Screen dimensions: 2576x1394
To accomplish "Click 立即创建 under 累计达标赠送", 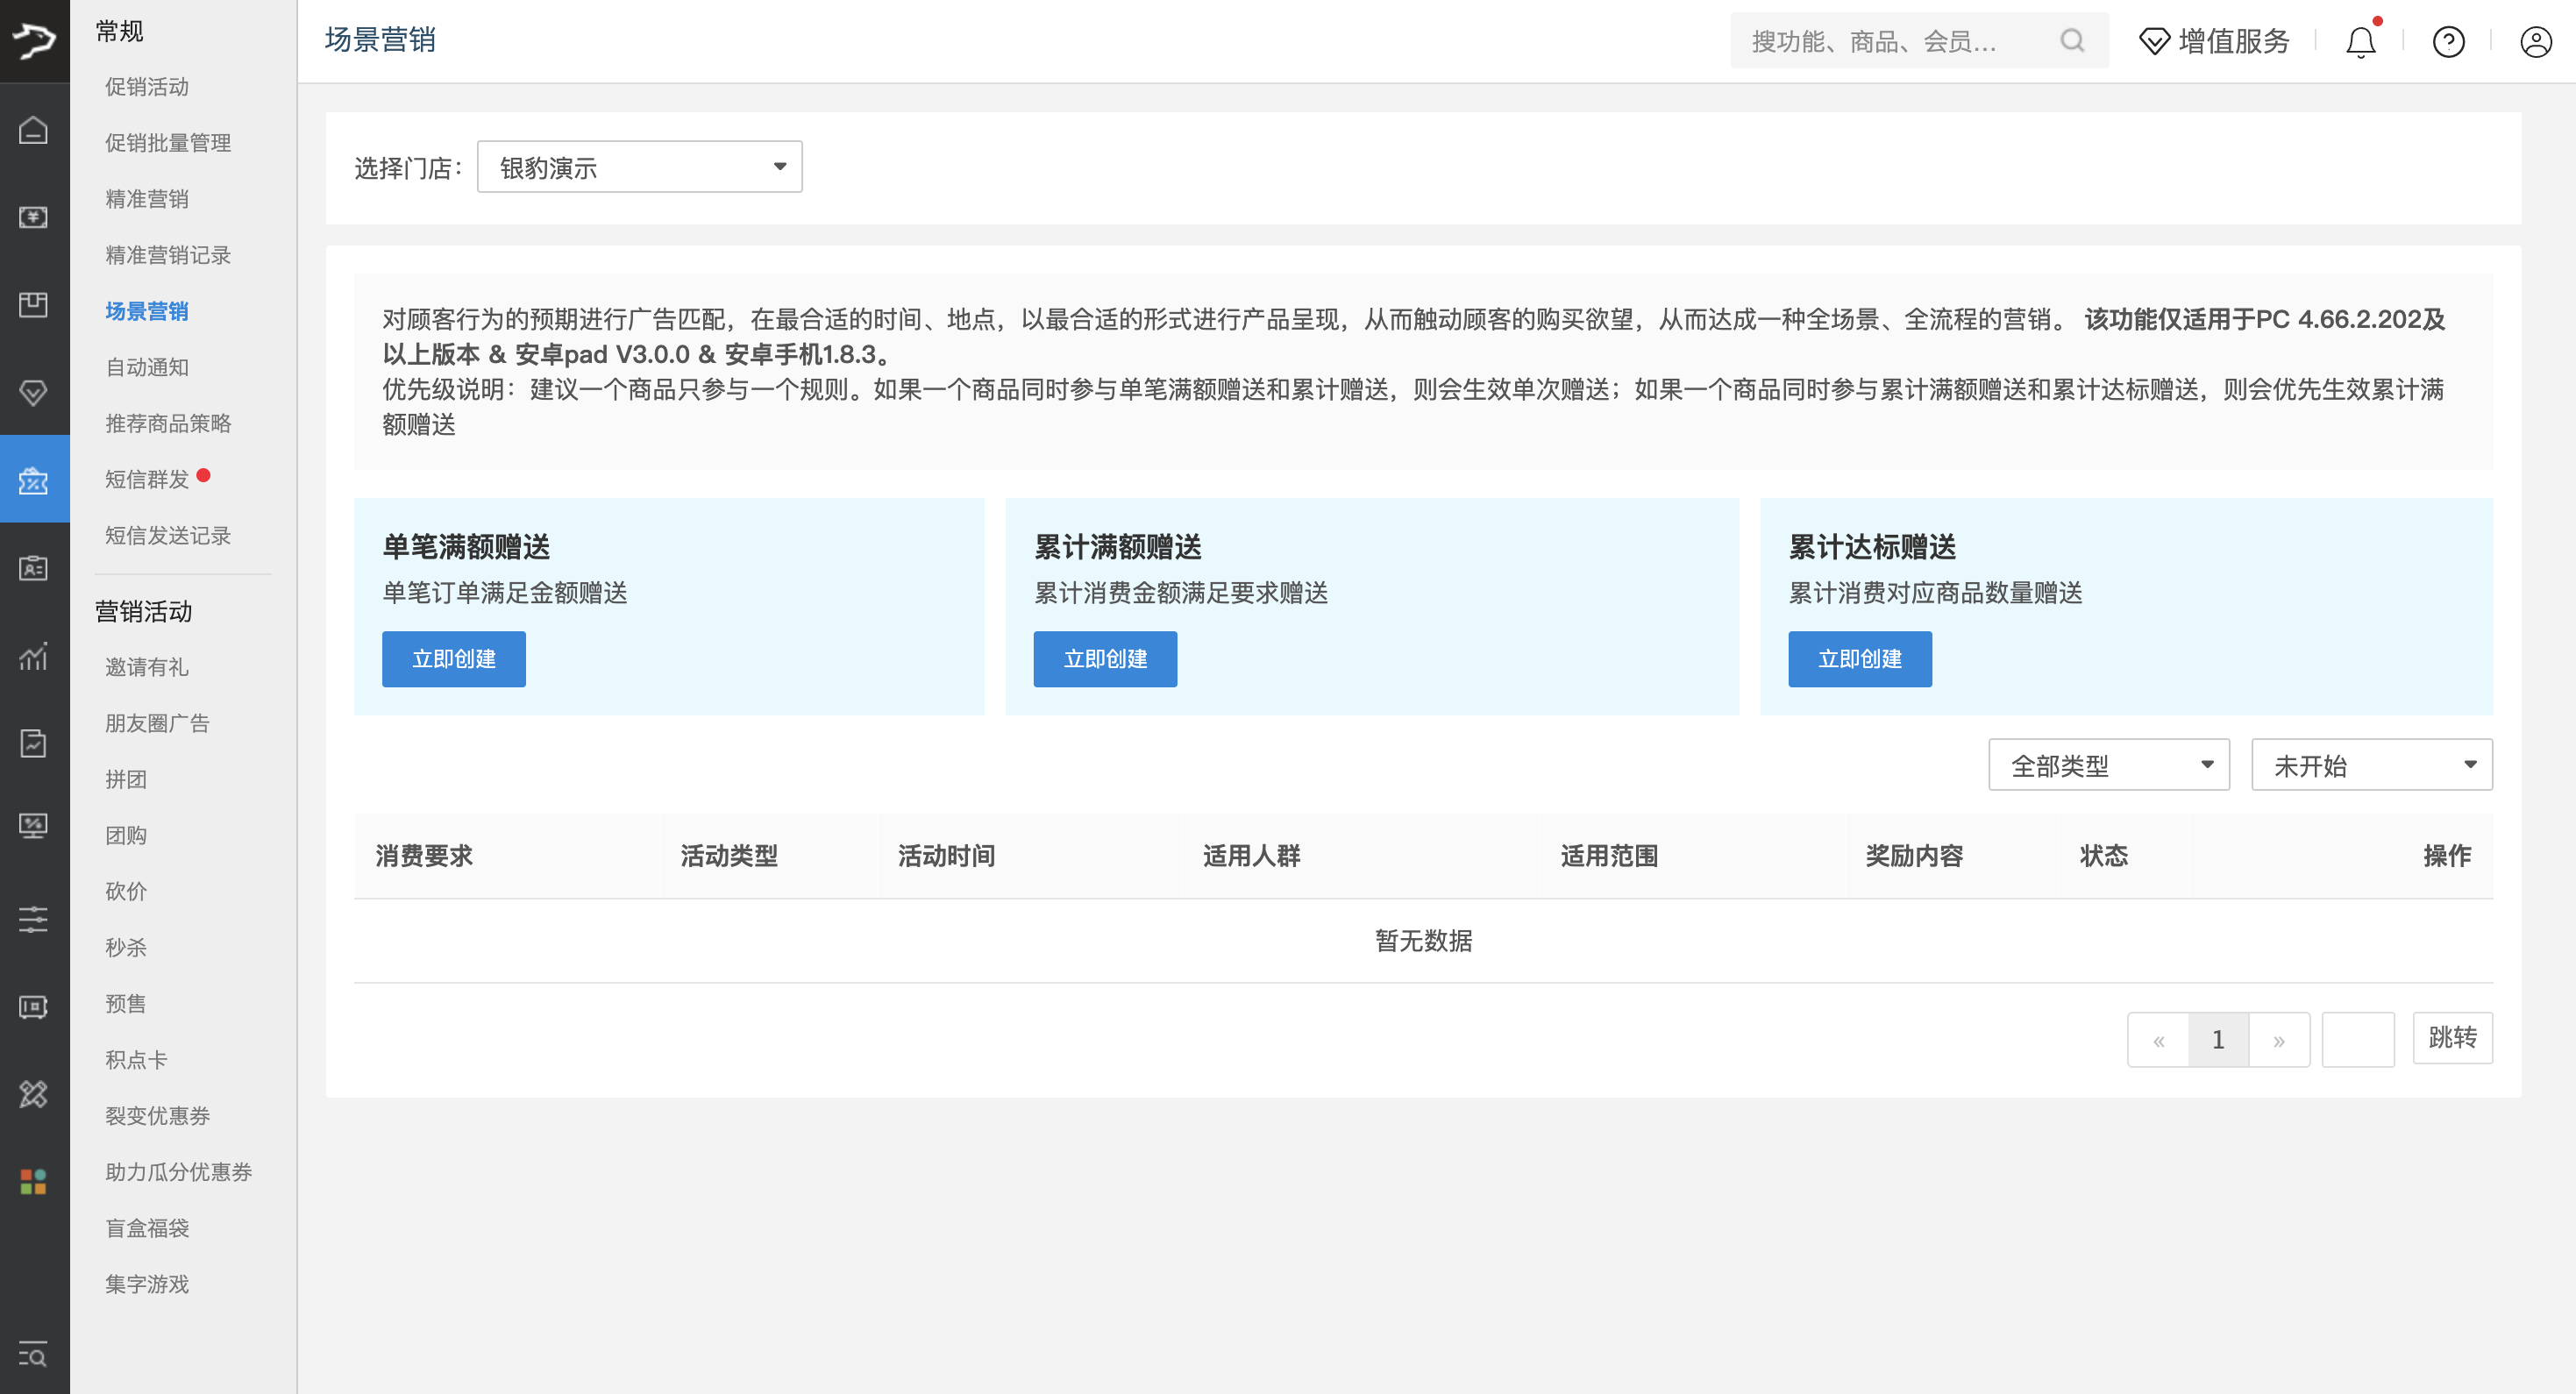I will click(x=1859, y=659).
